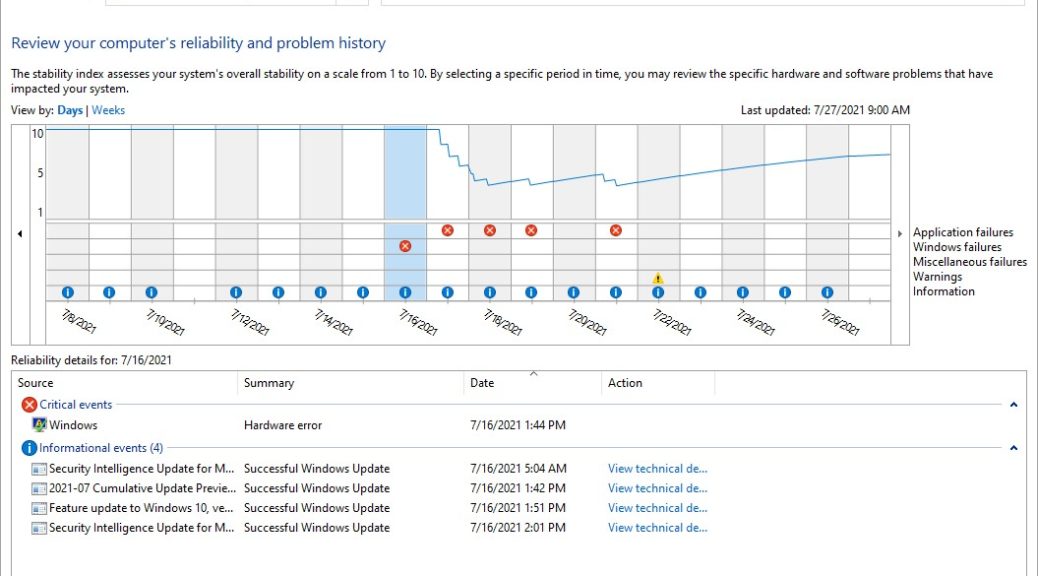Click the application failure icon for 7/19/2021
Viewport: 1038px width, 576px height.
(x=531, y=230)
